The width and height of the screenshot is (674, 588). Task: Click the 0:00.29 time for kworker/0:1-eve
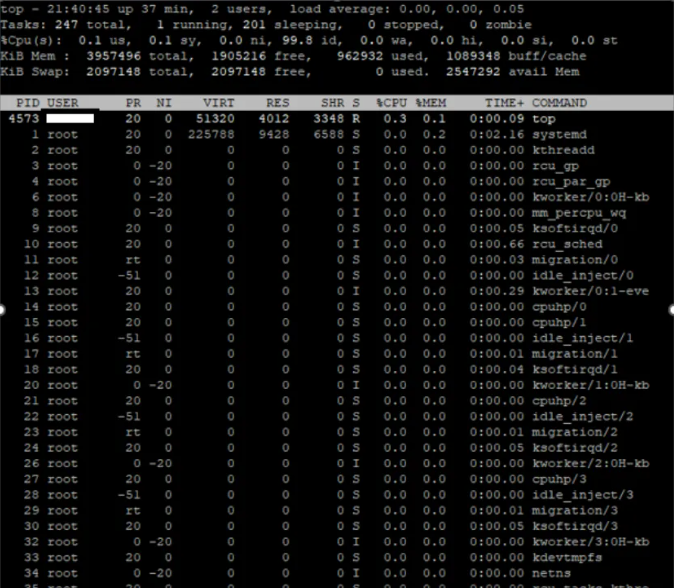pos(496,291)
